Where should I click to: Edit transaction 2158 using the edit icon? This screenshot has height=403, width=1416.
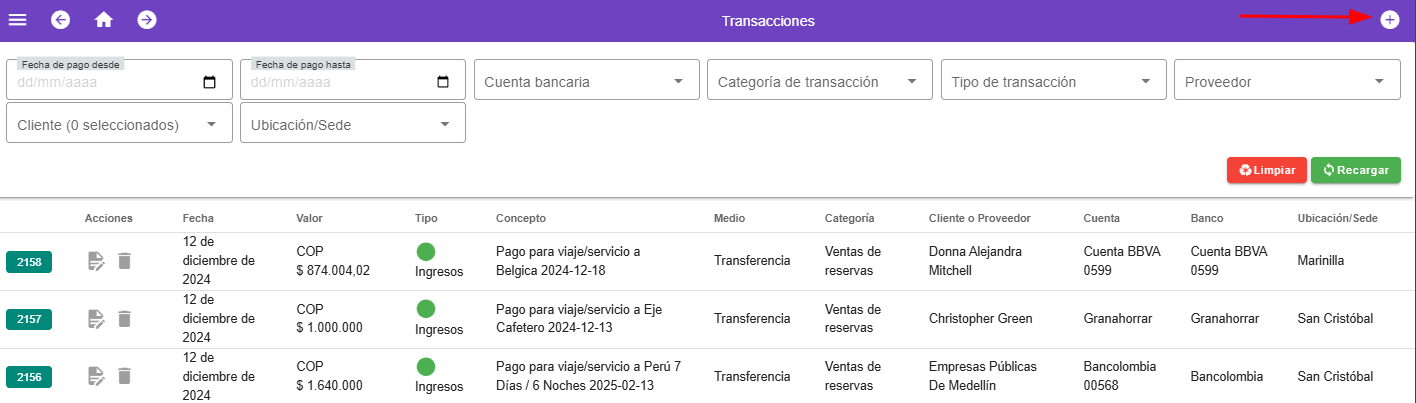(96, 261)
